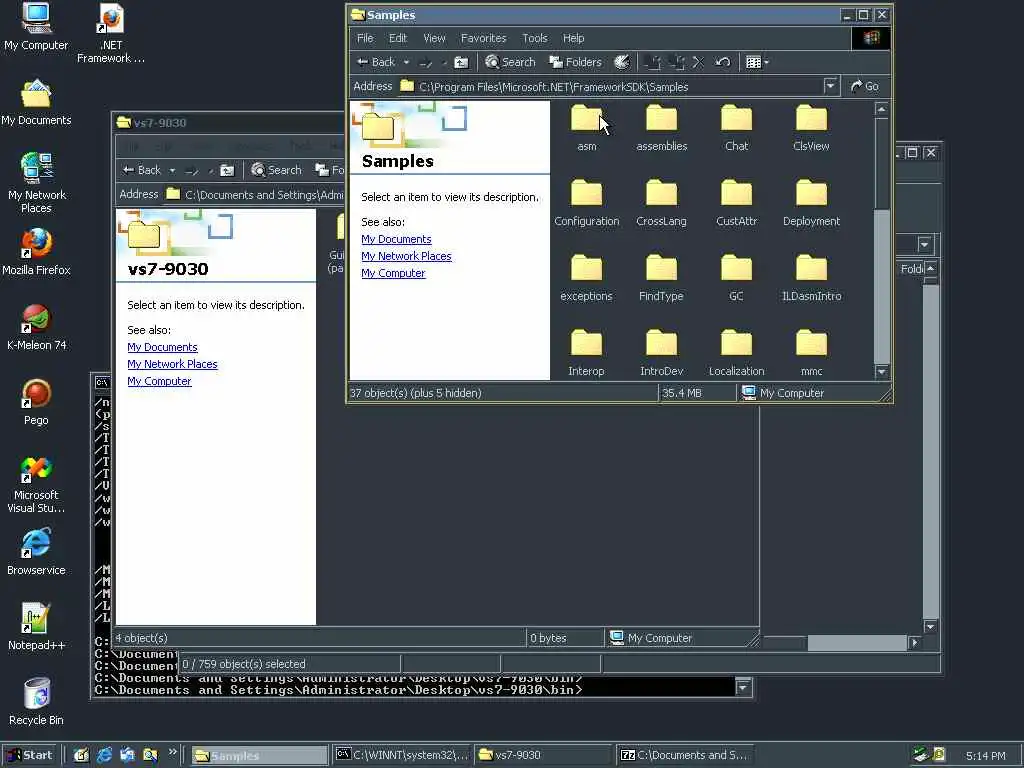
Task: Click My Computer link in Samples pane
Action: pos(393,273)
